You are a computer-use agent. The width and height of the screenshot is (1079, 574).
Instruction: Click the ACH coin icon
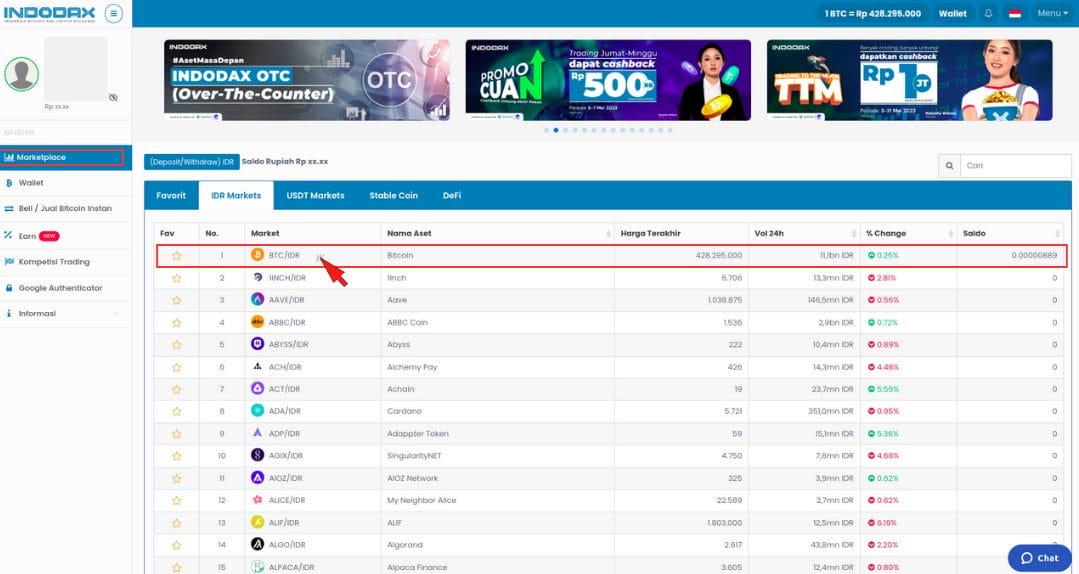[x=257, y=367]
